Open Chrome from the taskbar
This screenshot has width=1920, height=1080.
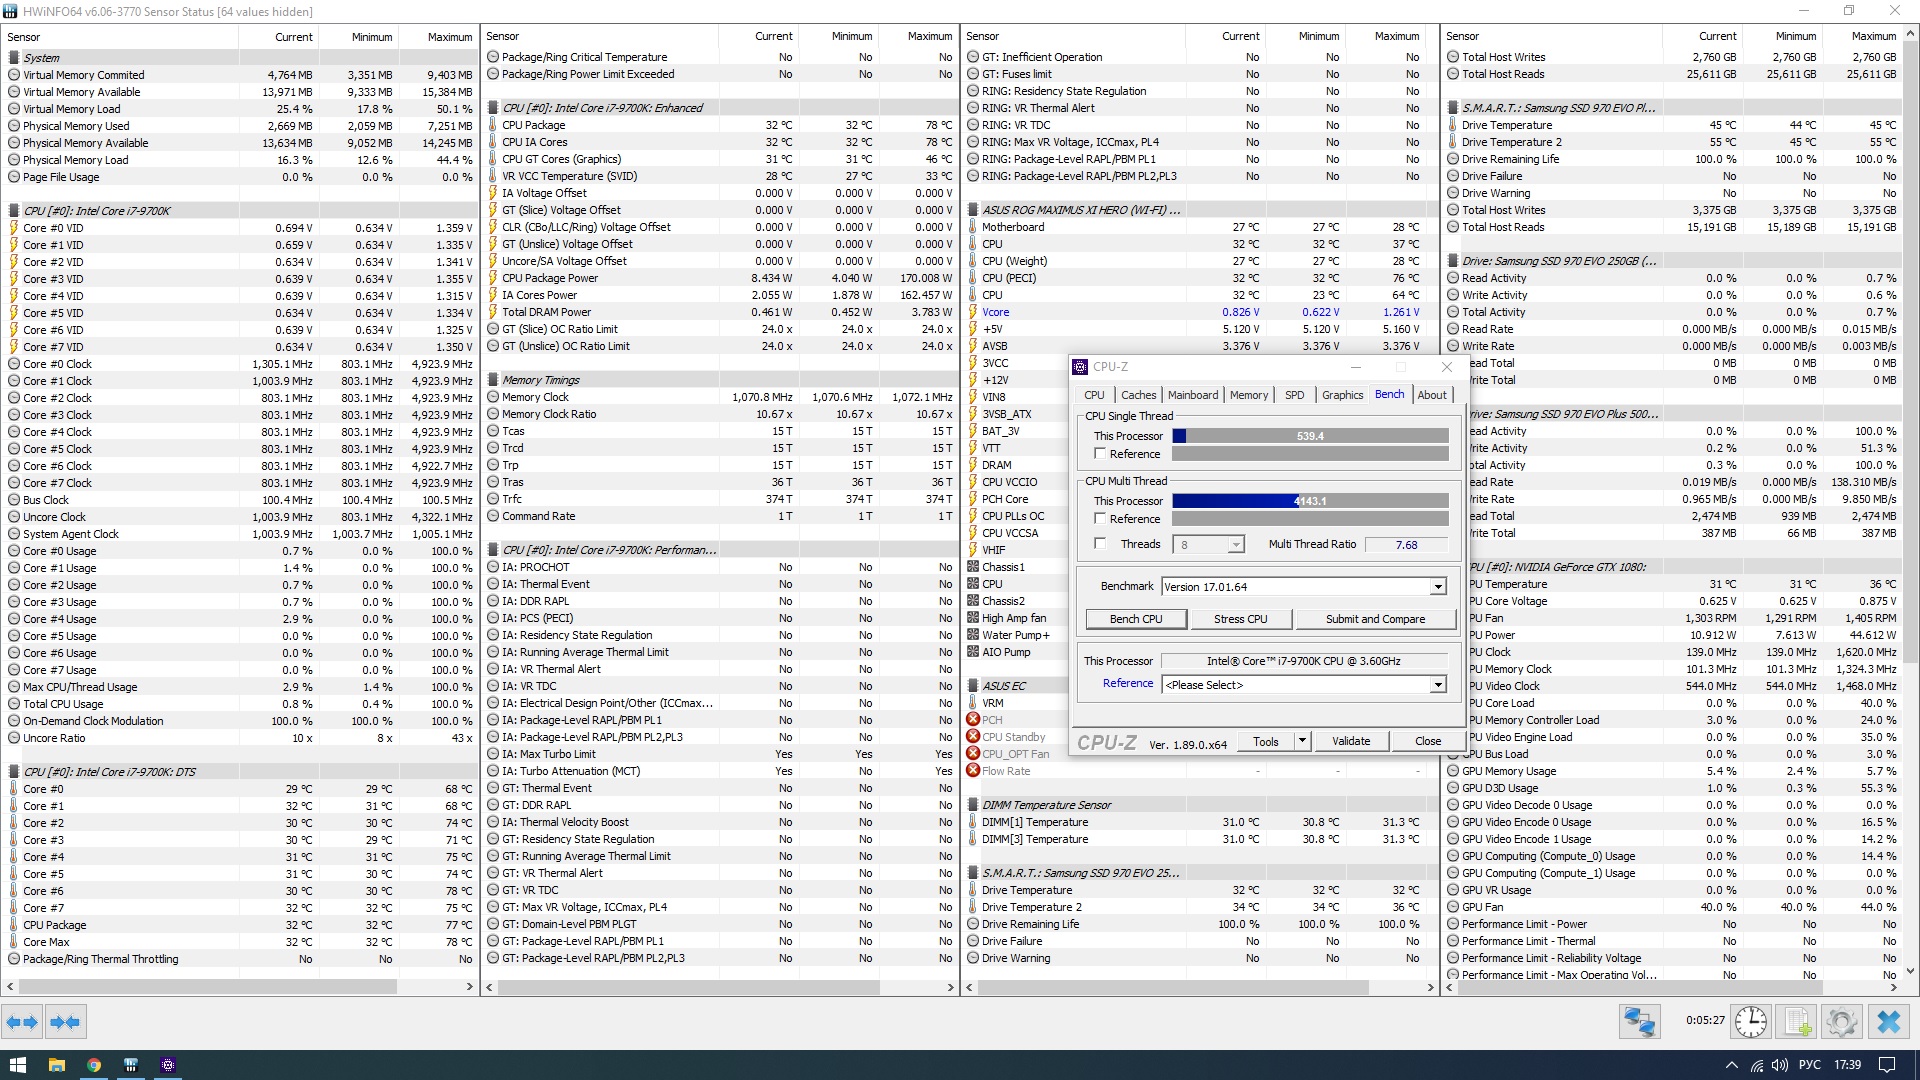tap(94, 1065)
